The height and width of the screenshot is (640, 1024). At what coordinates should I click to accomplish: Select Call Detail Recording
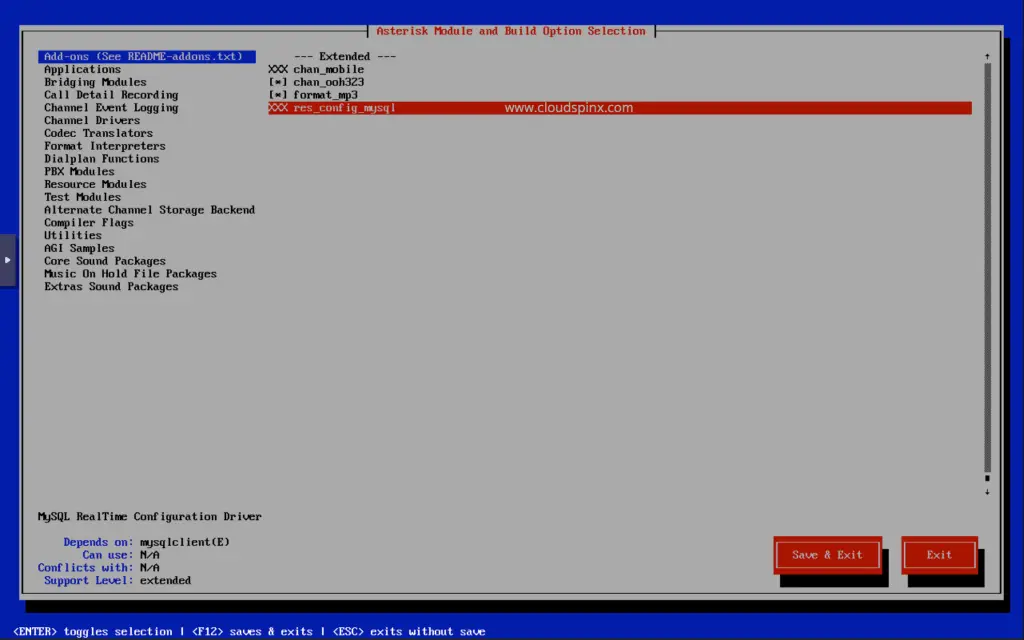110,94
